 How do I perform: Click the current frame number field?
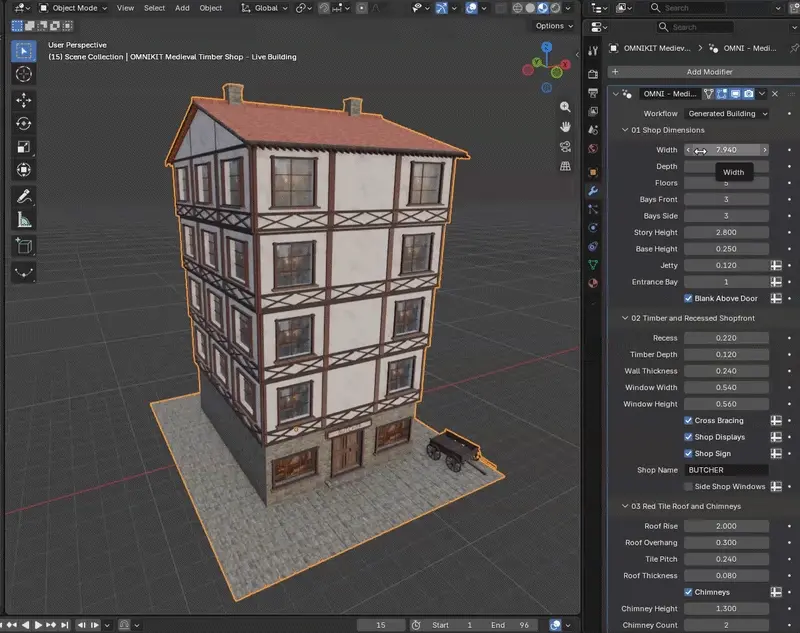[x=381, y=625]
